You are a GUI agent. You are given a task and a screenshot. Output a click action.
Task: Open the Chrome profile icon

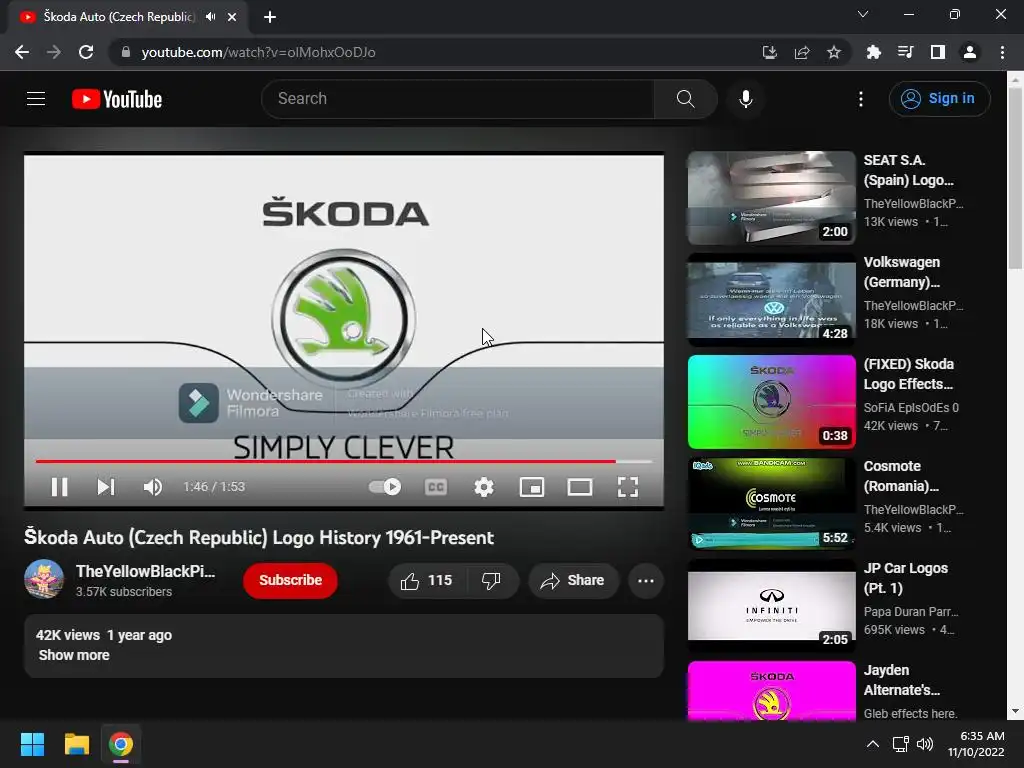pyautogui.click(x=970, y=52)
